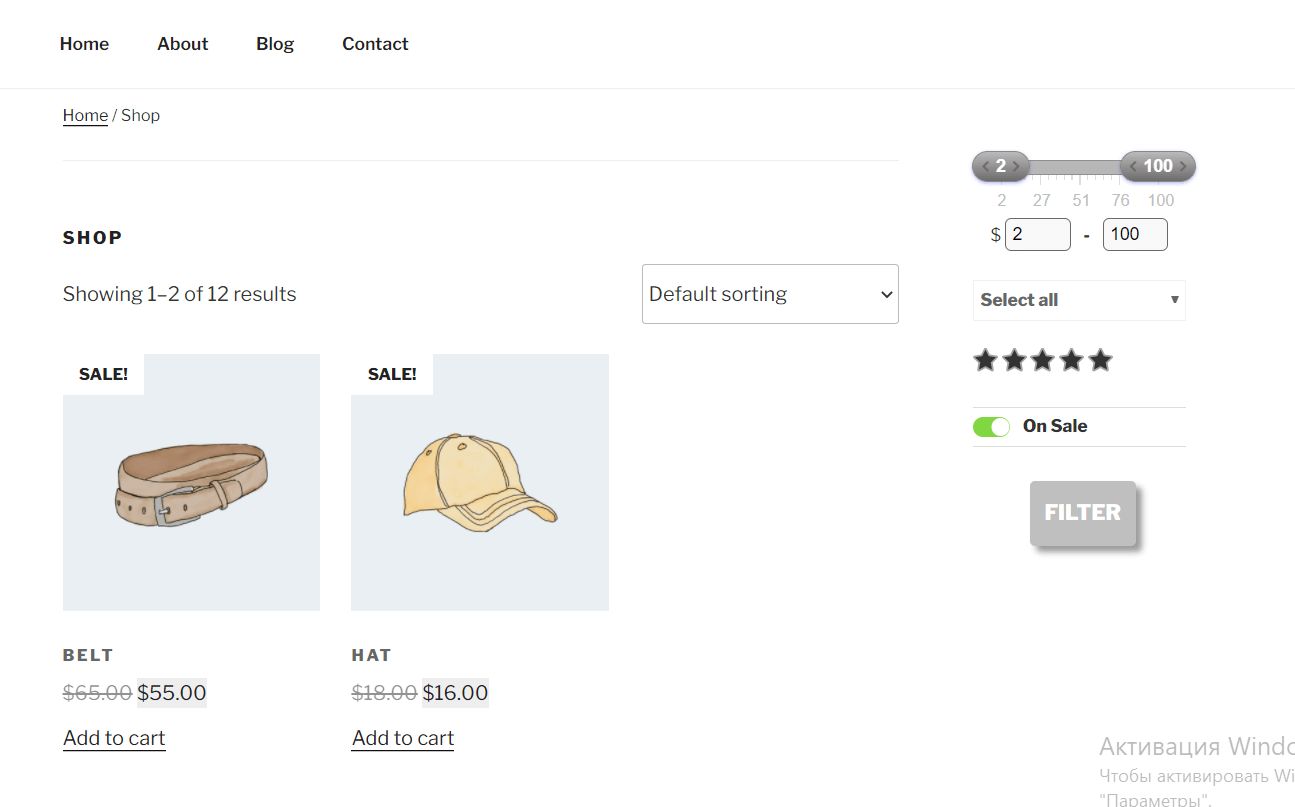This screenshot has width=1295, height=807.
Task: Click the Belt old price $65.00
Action: point(97,693)
